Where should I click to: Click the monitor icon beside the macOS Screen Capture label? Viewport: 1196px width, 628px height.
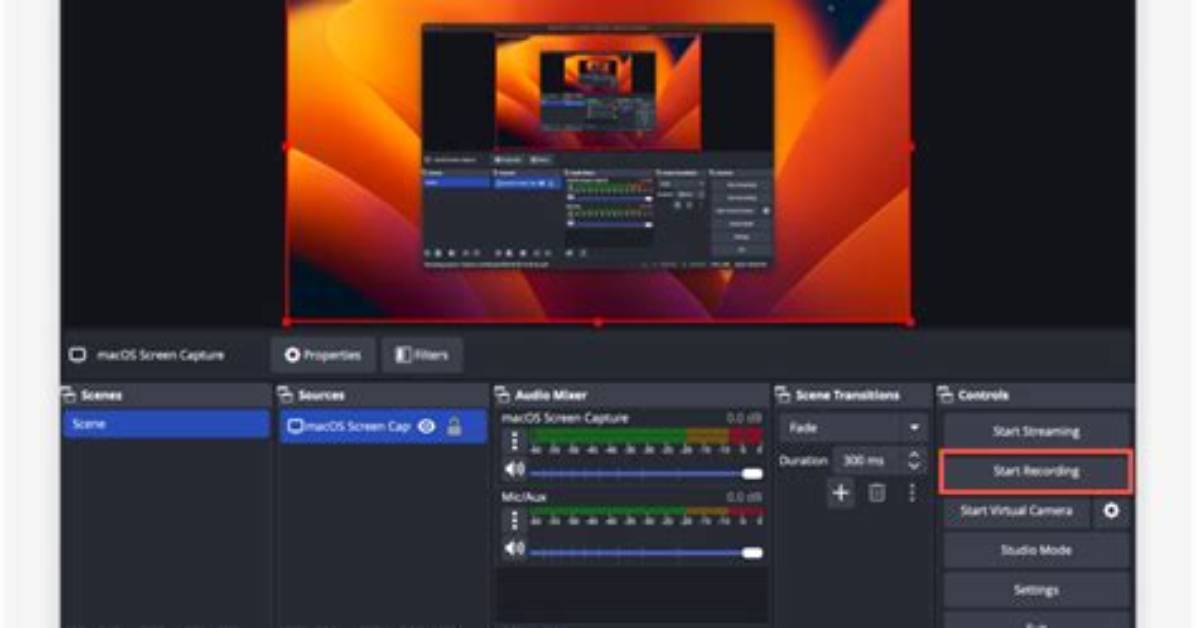tap(78, 355)
